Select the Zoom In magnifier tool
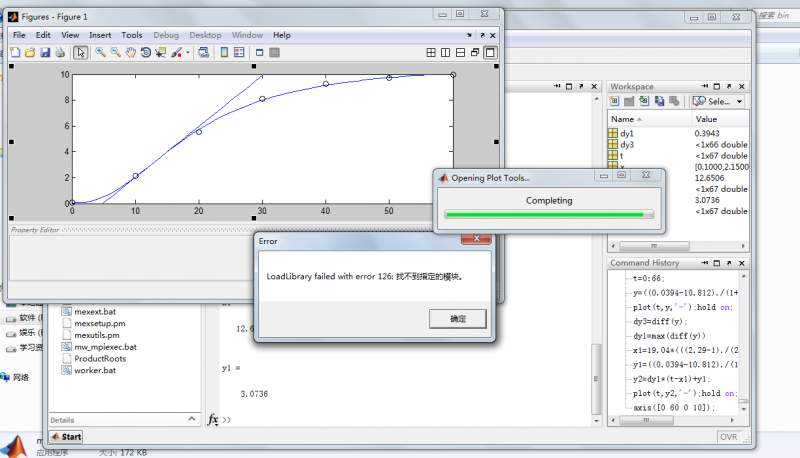Screen dimensions: 800x458 coord(101,53)
